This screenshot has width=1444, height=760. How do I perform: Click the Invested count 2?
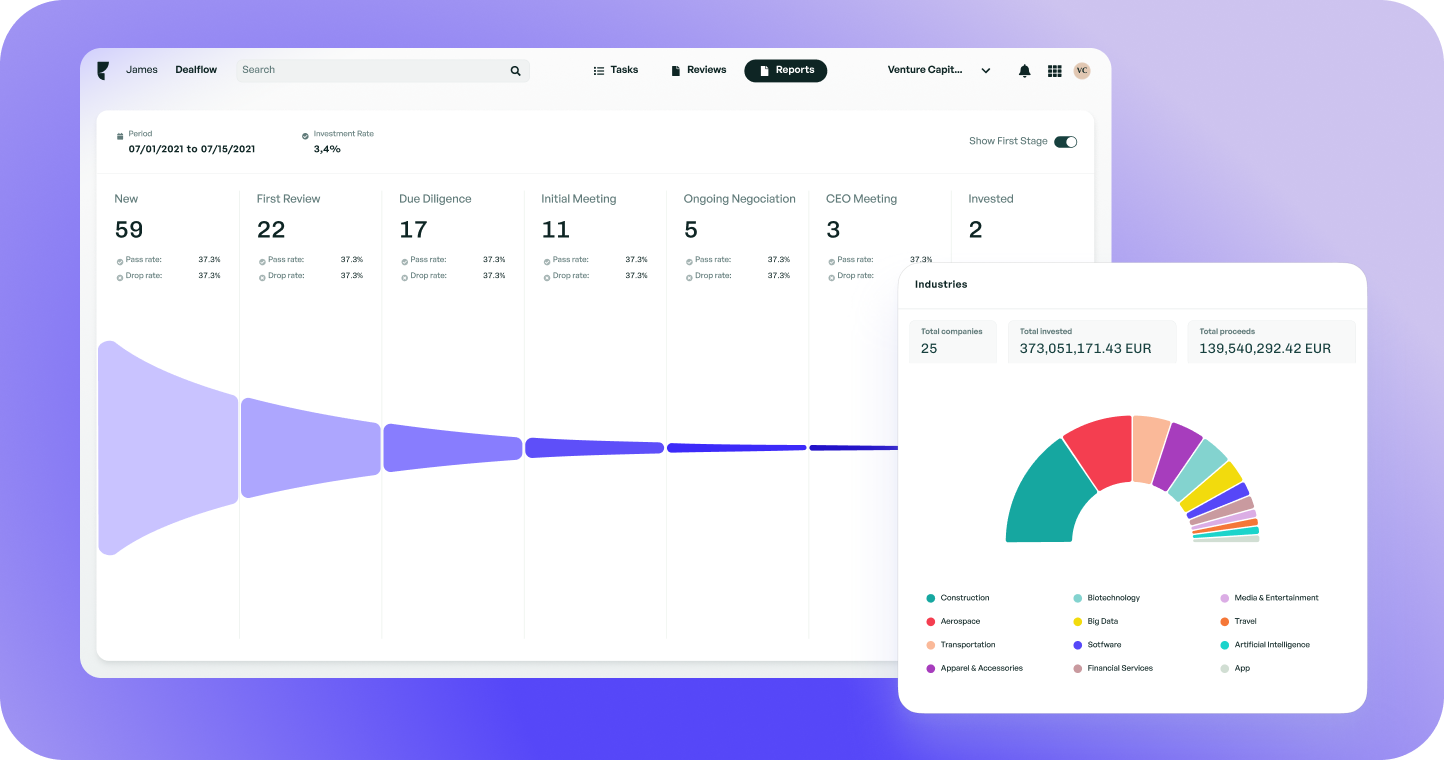[975, 230]
